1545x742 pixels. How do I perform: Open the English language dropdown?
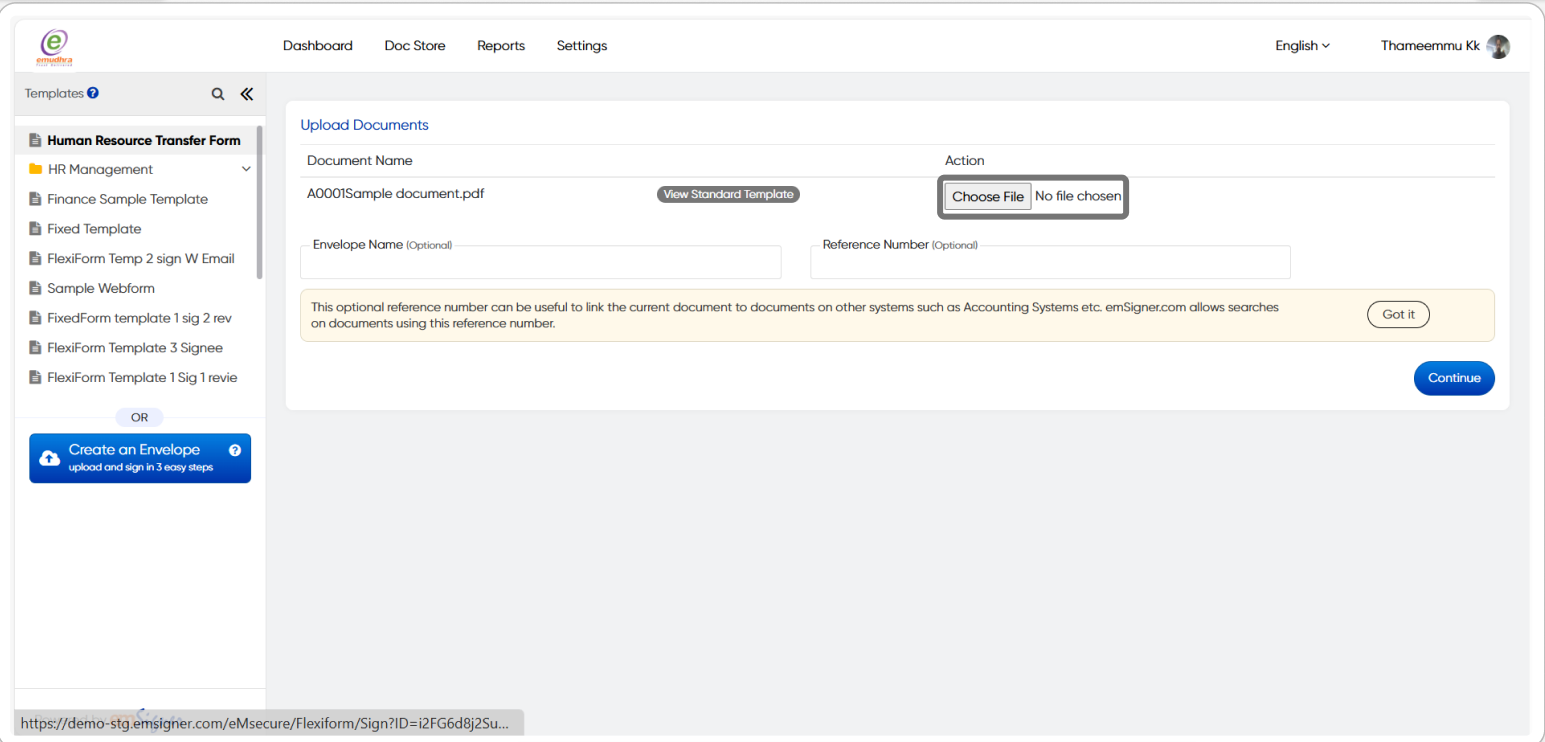1302,46
